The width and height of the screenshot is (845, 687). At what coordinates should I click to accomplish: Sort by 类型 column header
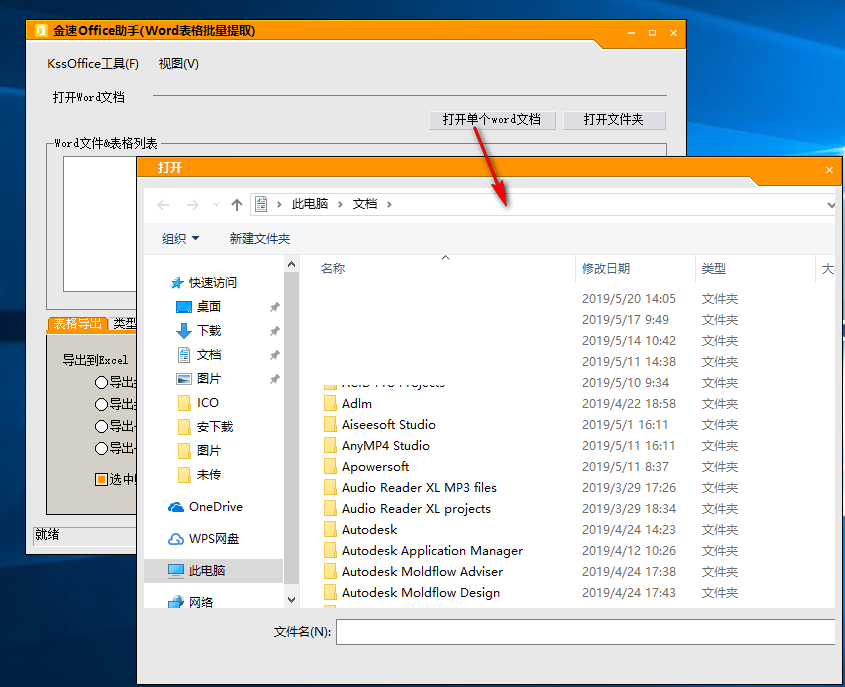click(x=714, y=268)
